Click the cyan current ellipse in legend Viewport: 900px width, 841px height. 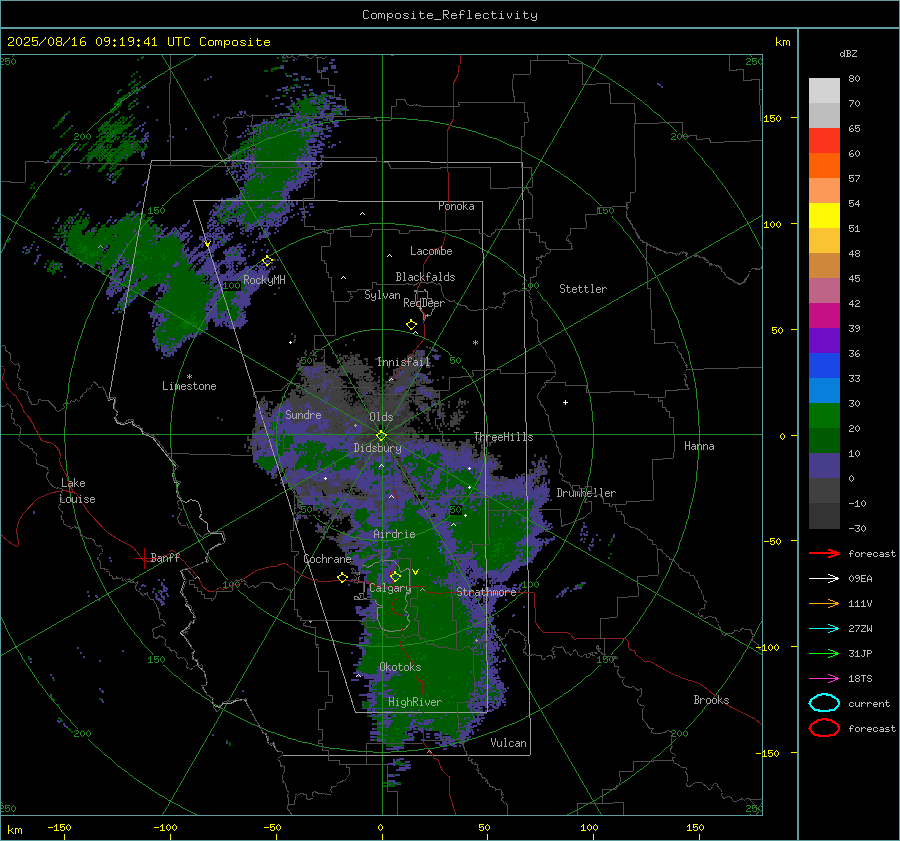pos(824,703)
